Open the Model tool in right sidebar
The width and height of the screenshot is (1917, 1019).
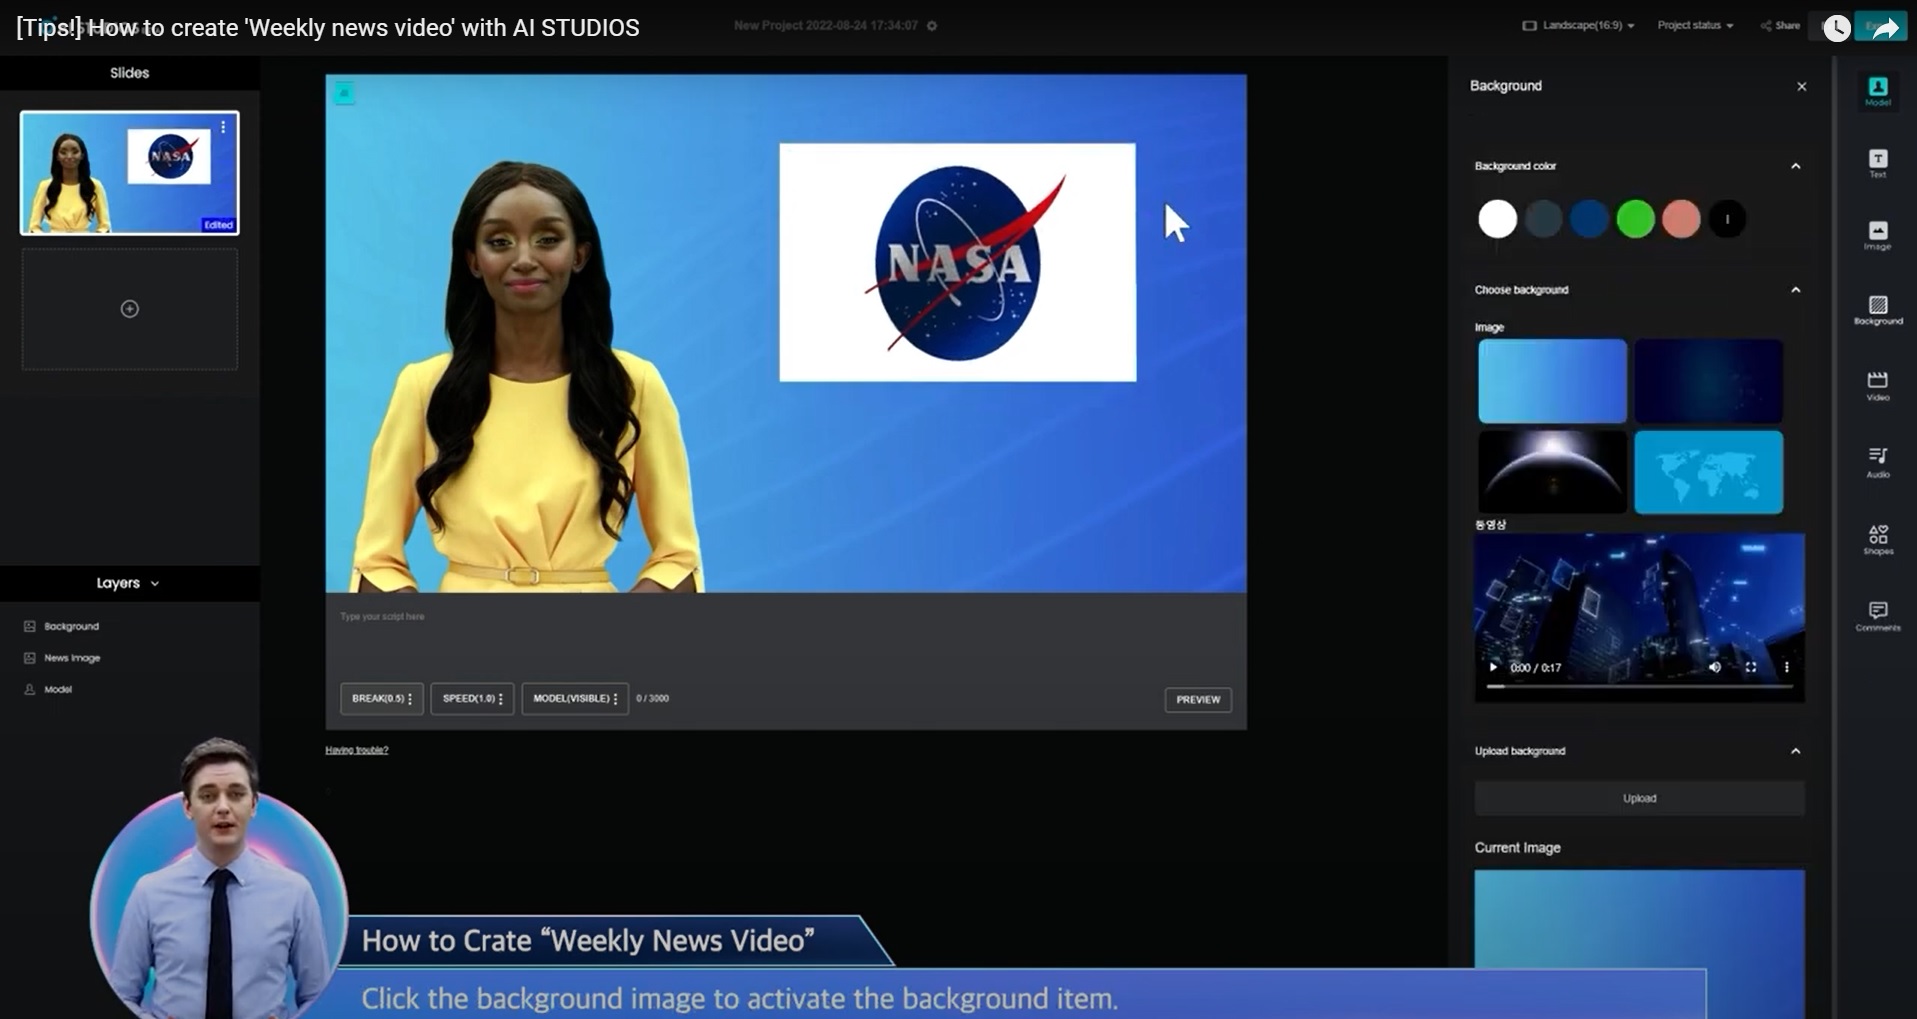coord(1878,91)
